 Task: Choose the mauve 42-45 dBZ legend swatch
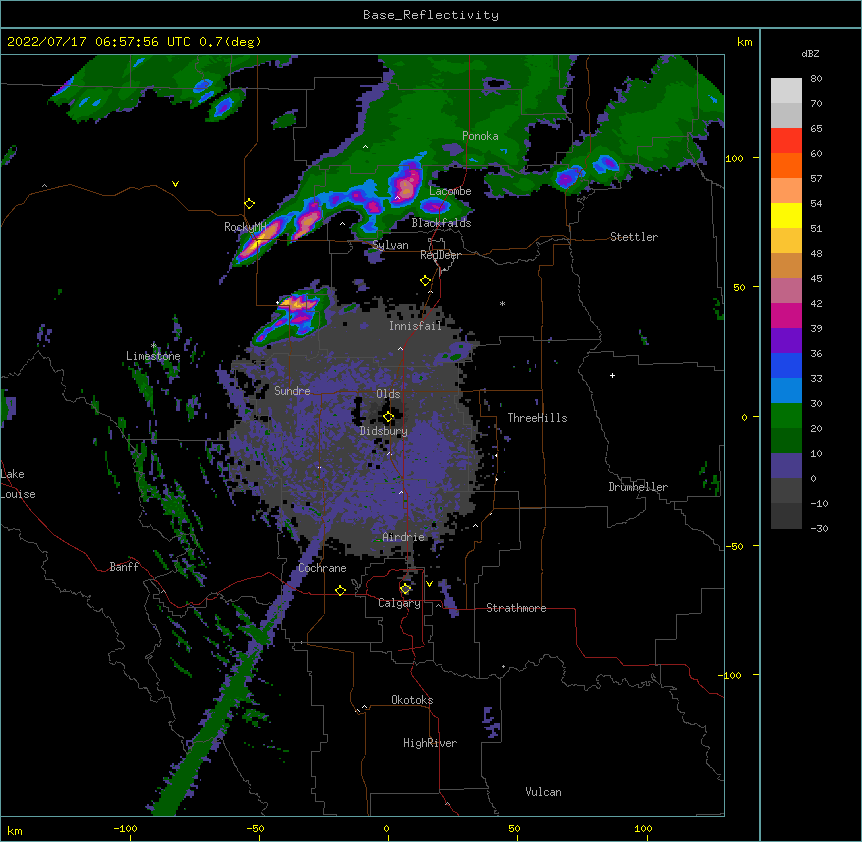tap(786, 291)
